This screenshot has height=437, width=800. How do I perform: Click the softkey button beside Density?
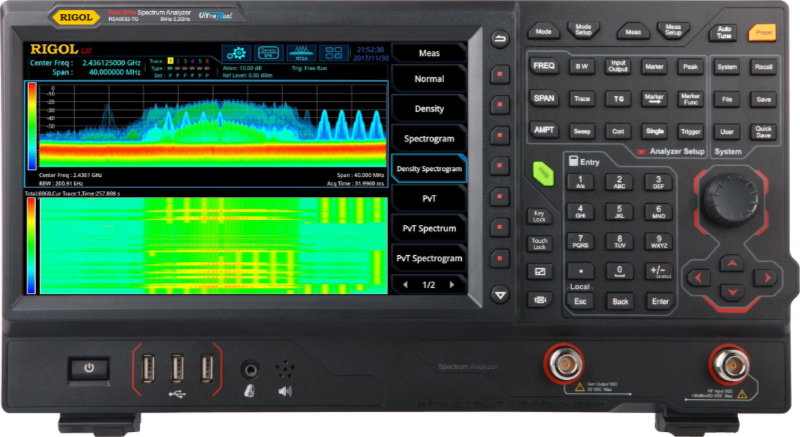(x=500, y=105)
